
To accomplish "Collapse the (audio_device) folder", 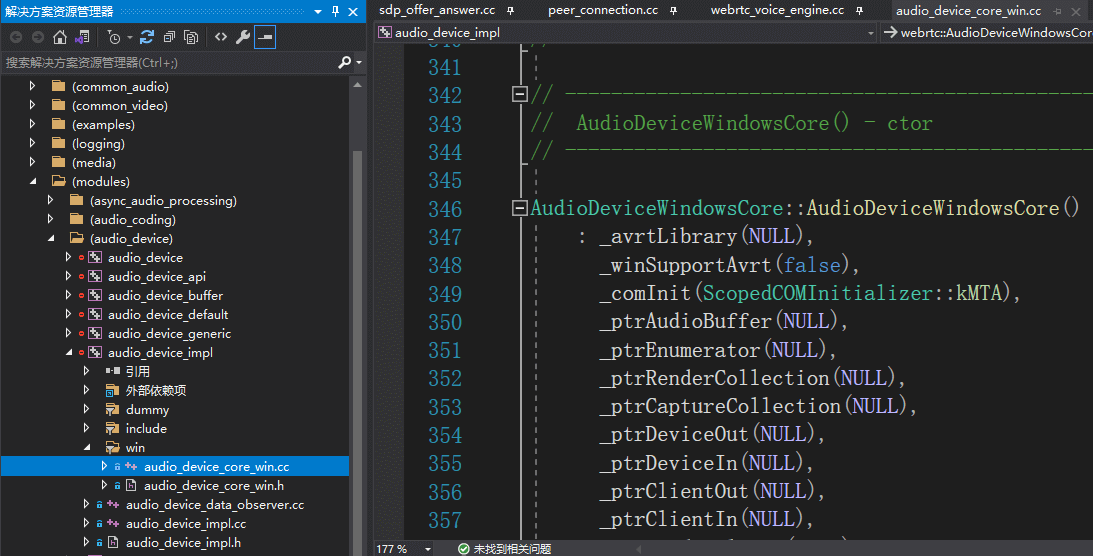I will (51, 238).
